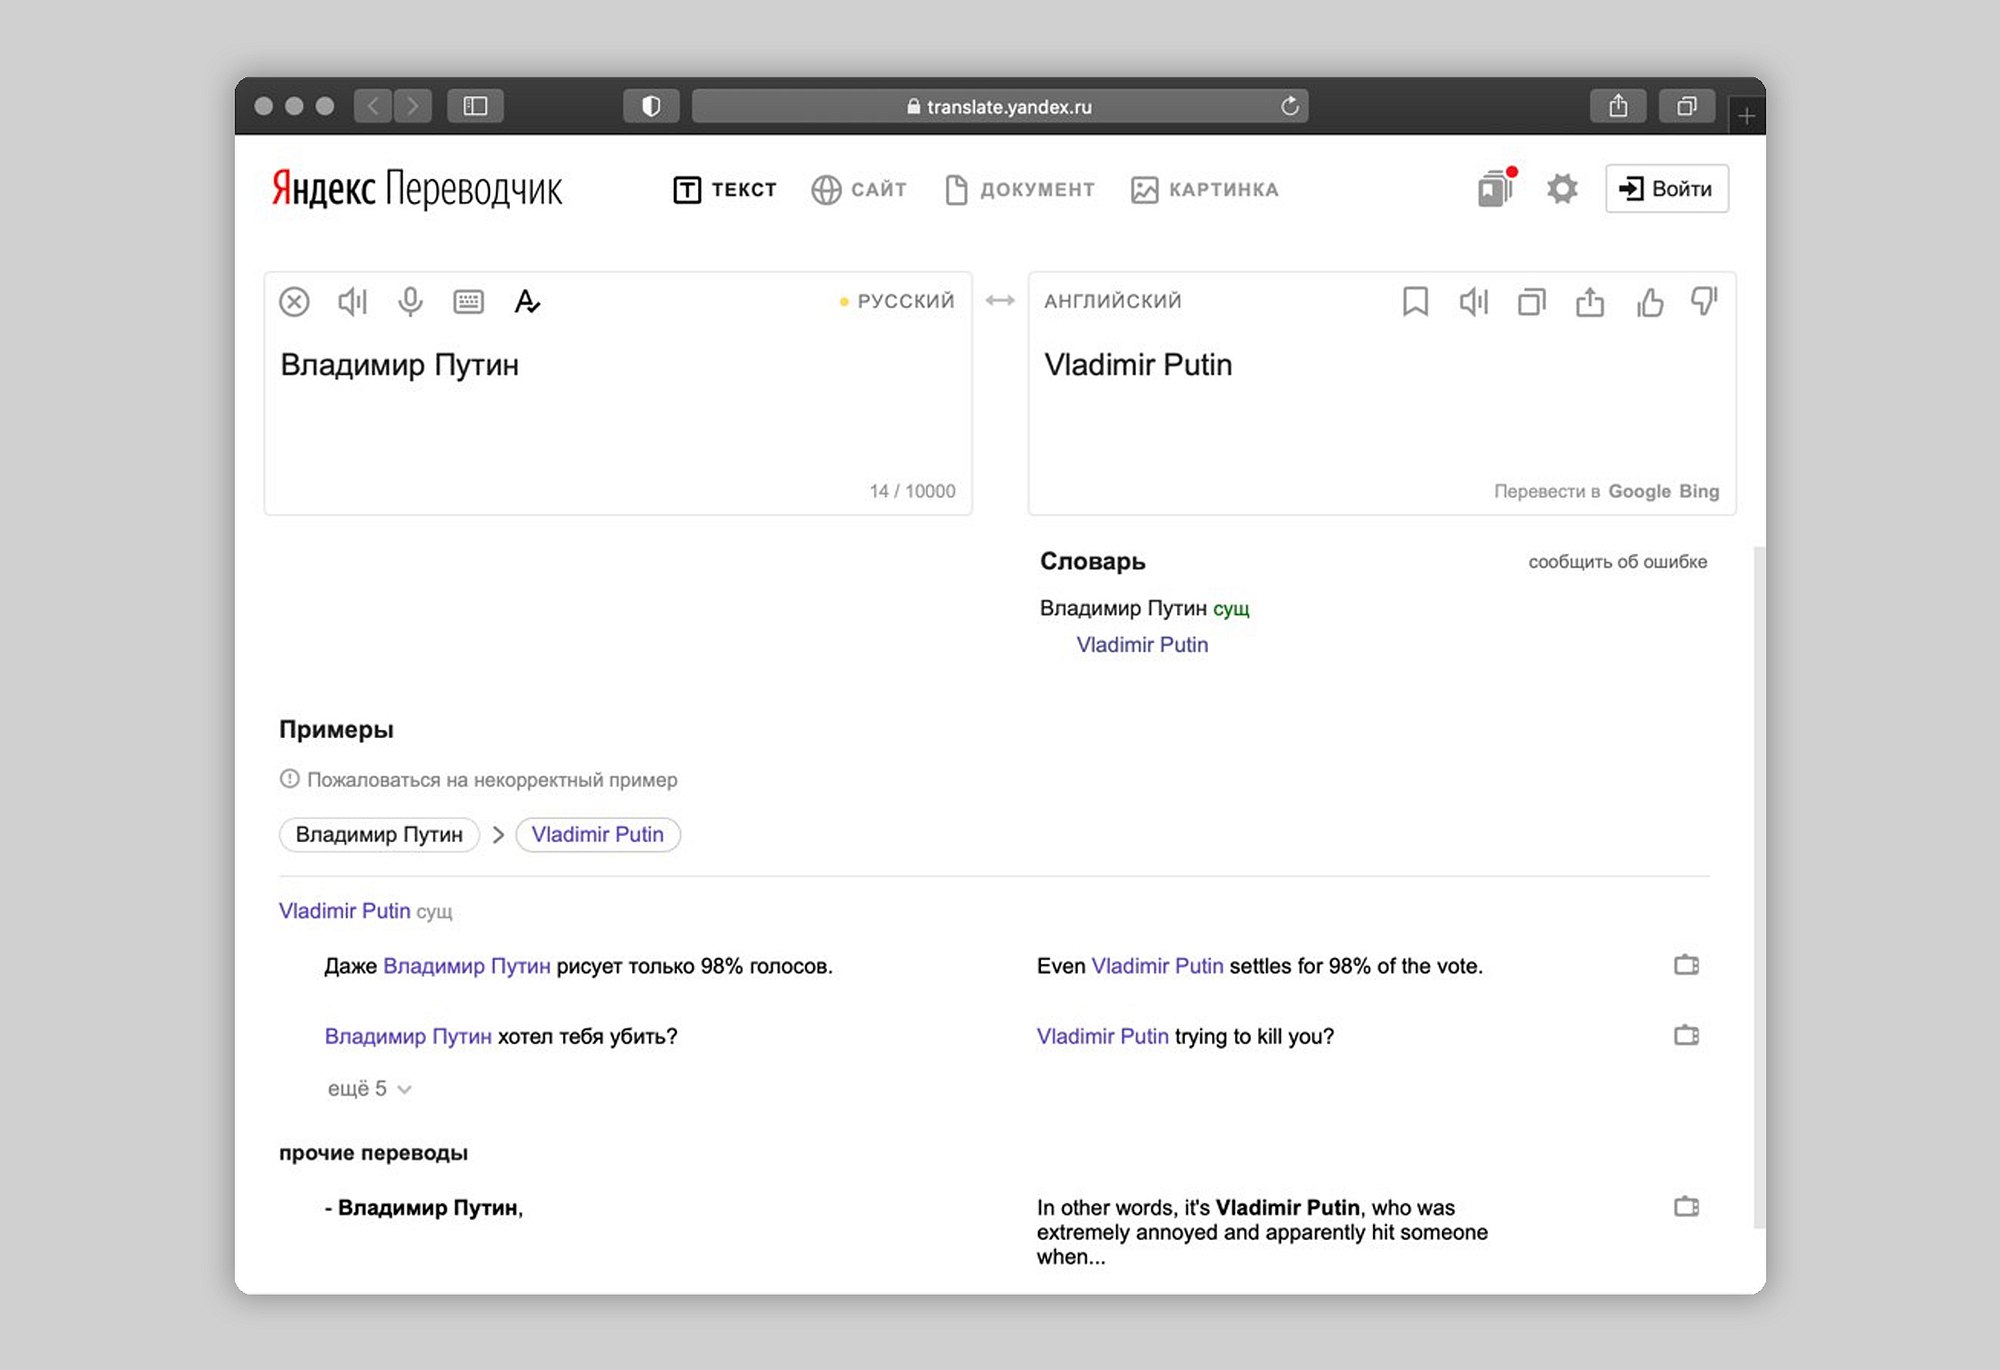Reload the page in Safari

pos(1290,106)
